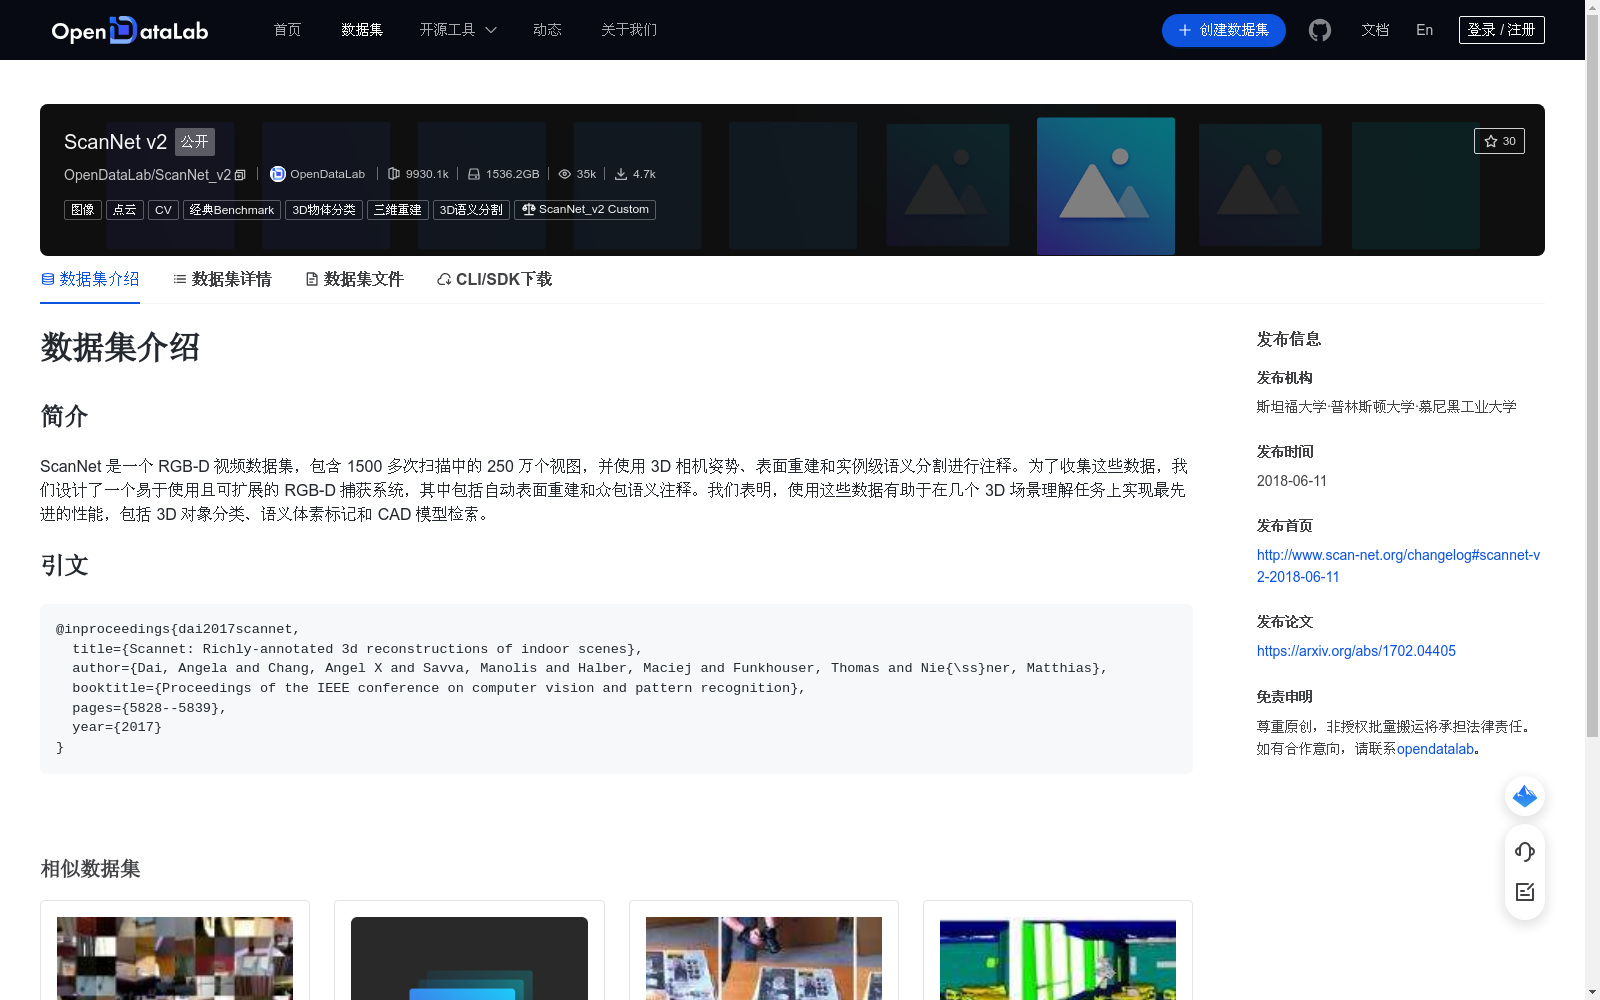Click the scrollbar down arrow

point(1592,992)
